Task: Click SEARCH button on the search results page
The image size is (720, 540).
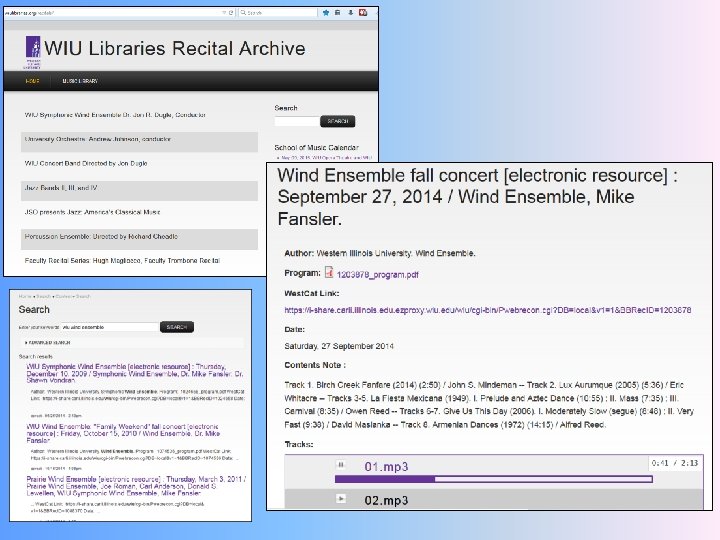Action: [x=177, y=327]
